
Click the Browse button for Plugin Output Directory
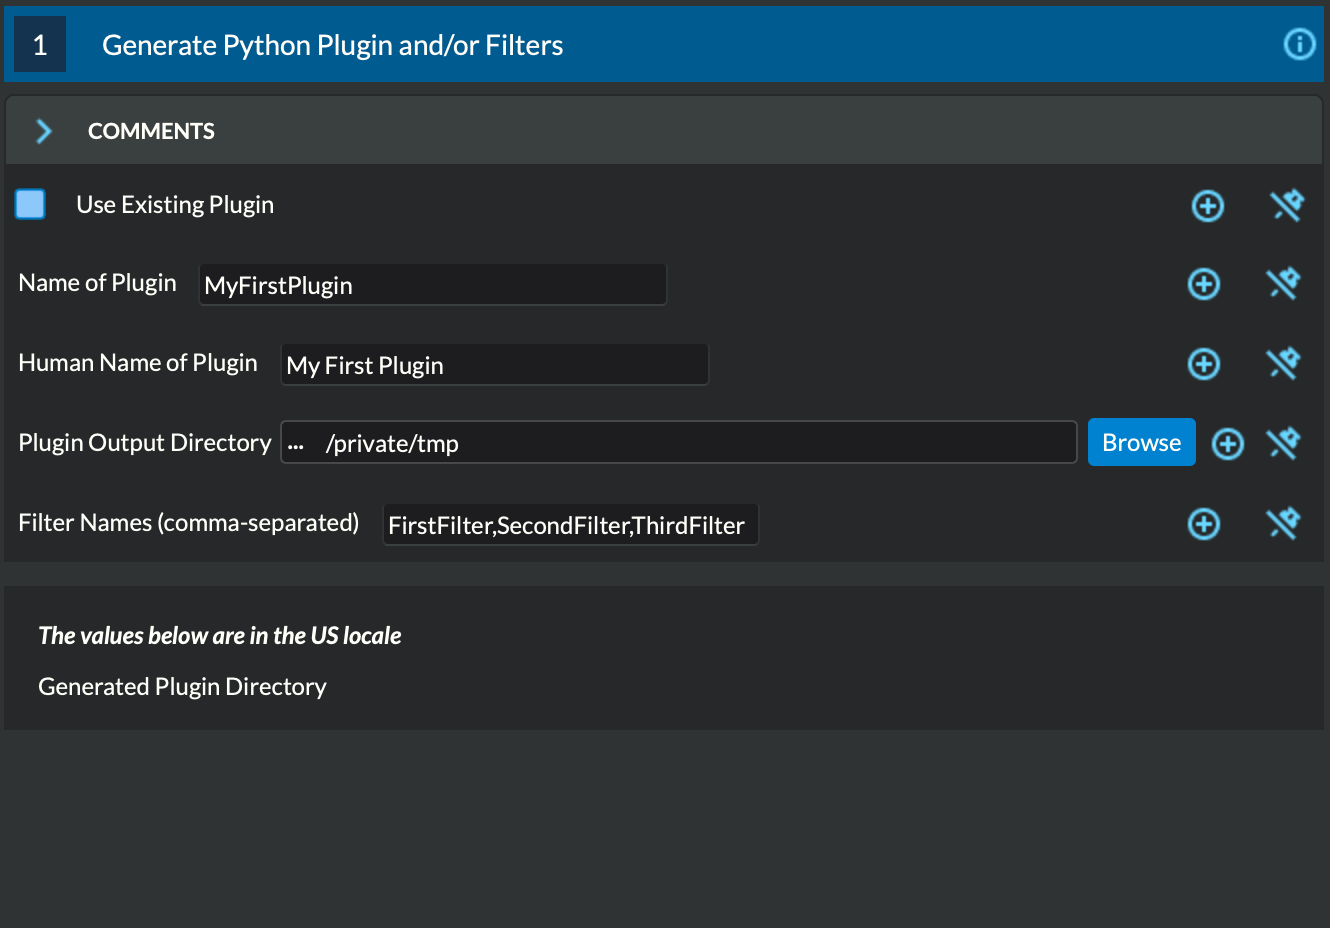1141,442
